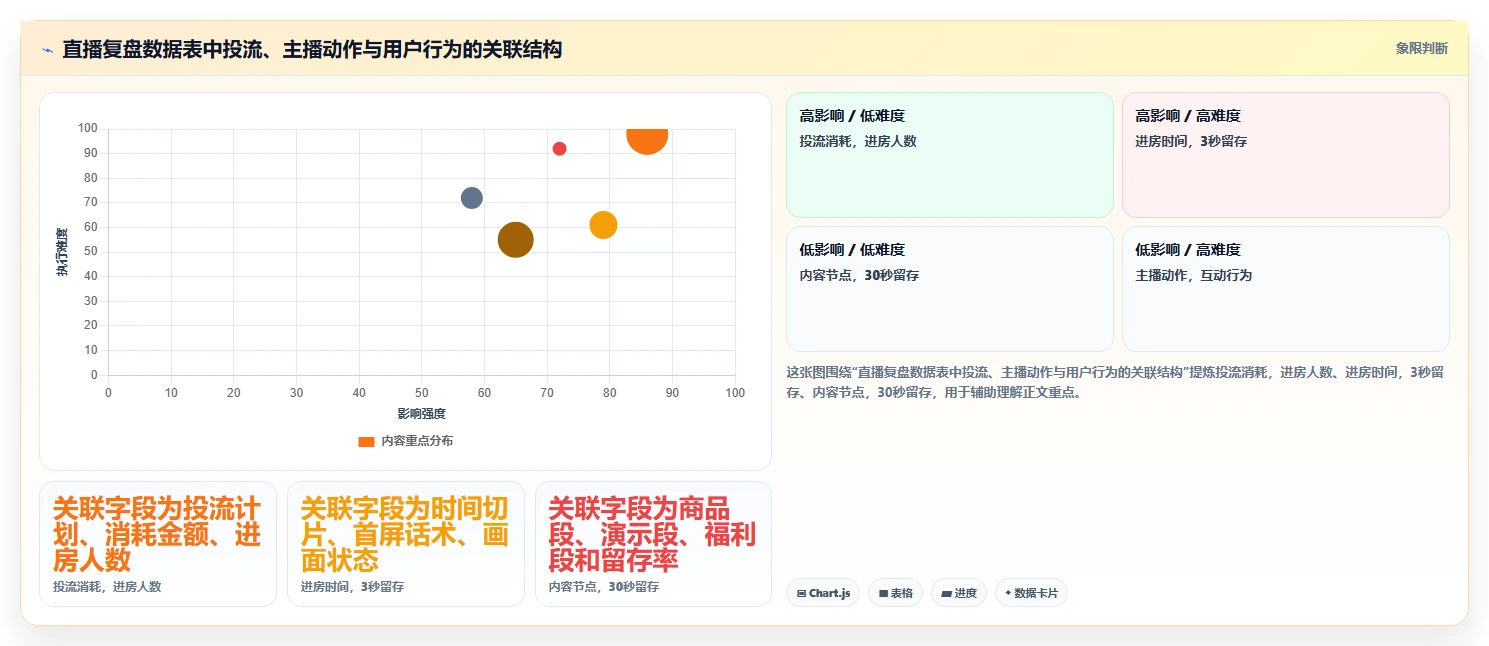The width and height of the screenshot is (1489, 646).
Task: Click the table icon in 表格 tag
Action: click(x=883, y=594)
